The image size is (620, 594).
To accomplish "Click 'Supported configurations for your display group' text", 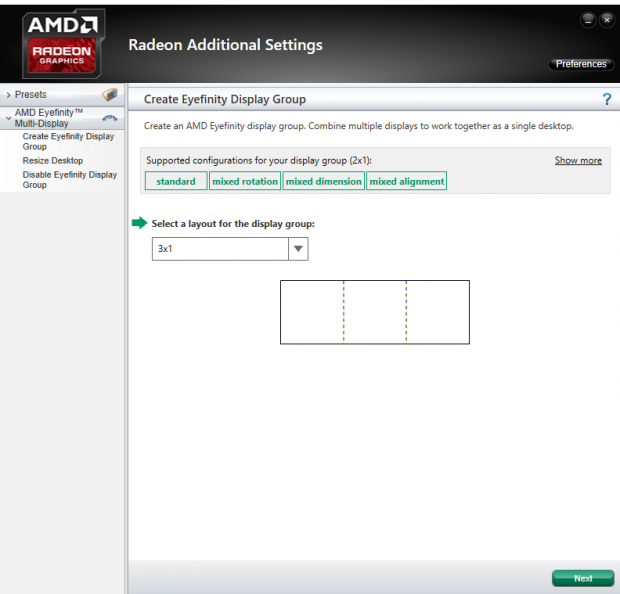I will [x=259, y=161].
